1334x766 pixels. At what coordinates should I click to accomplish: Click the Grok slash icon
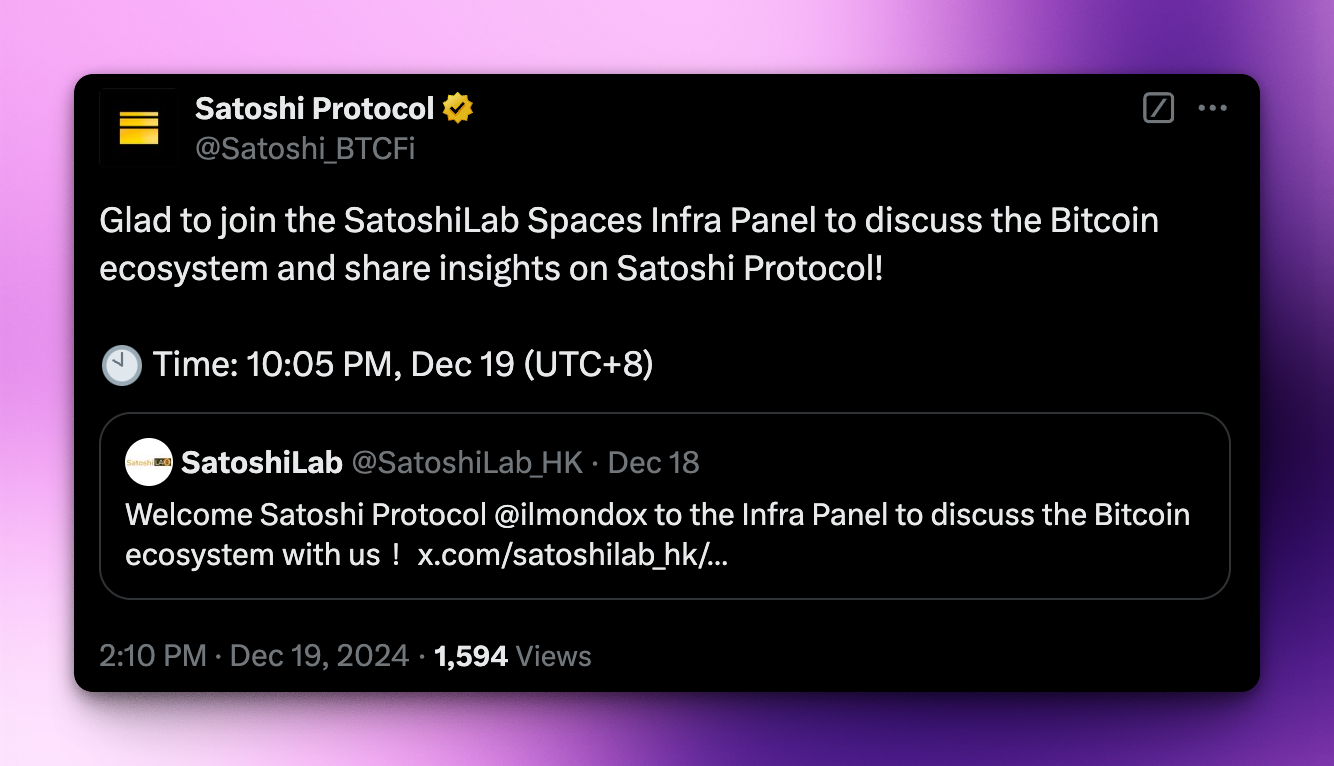pyautogui.click(x=1158, y=108)
